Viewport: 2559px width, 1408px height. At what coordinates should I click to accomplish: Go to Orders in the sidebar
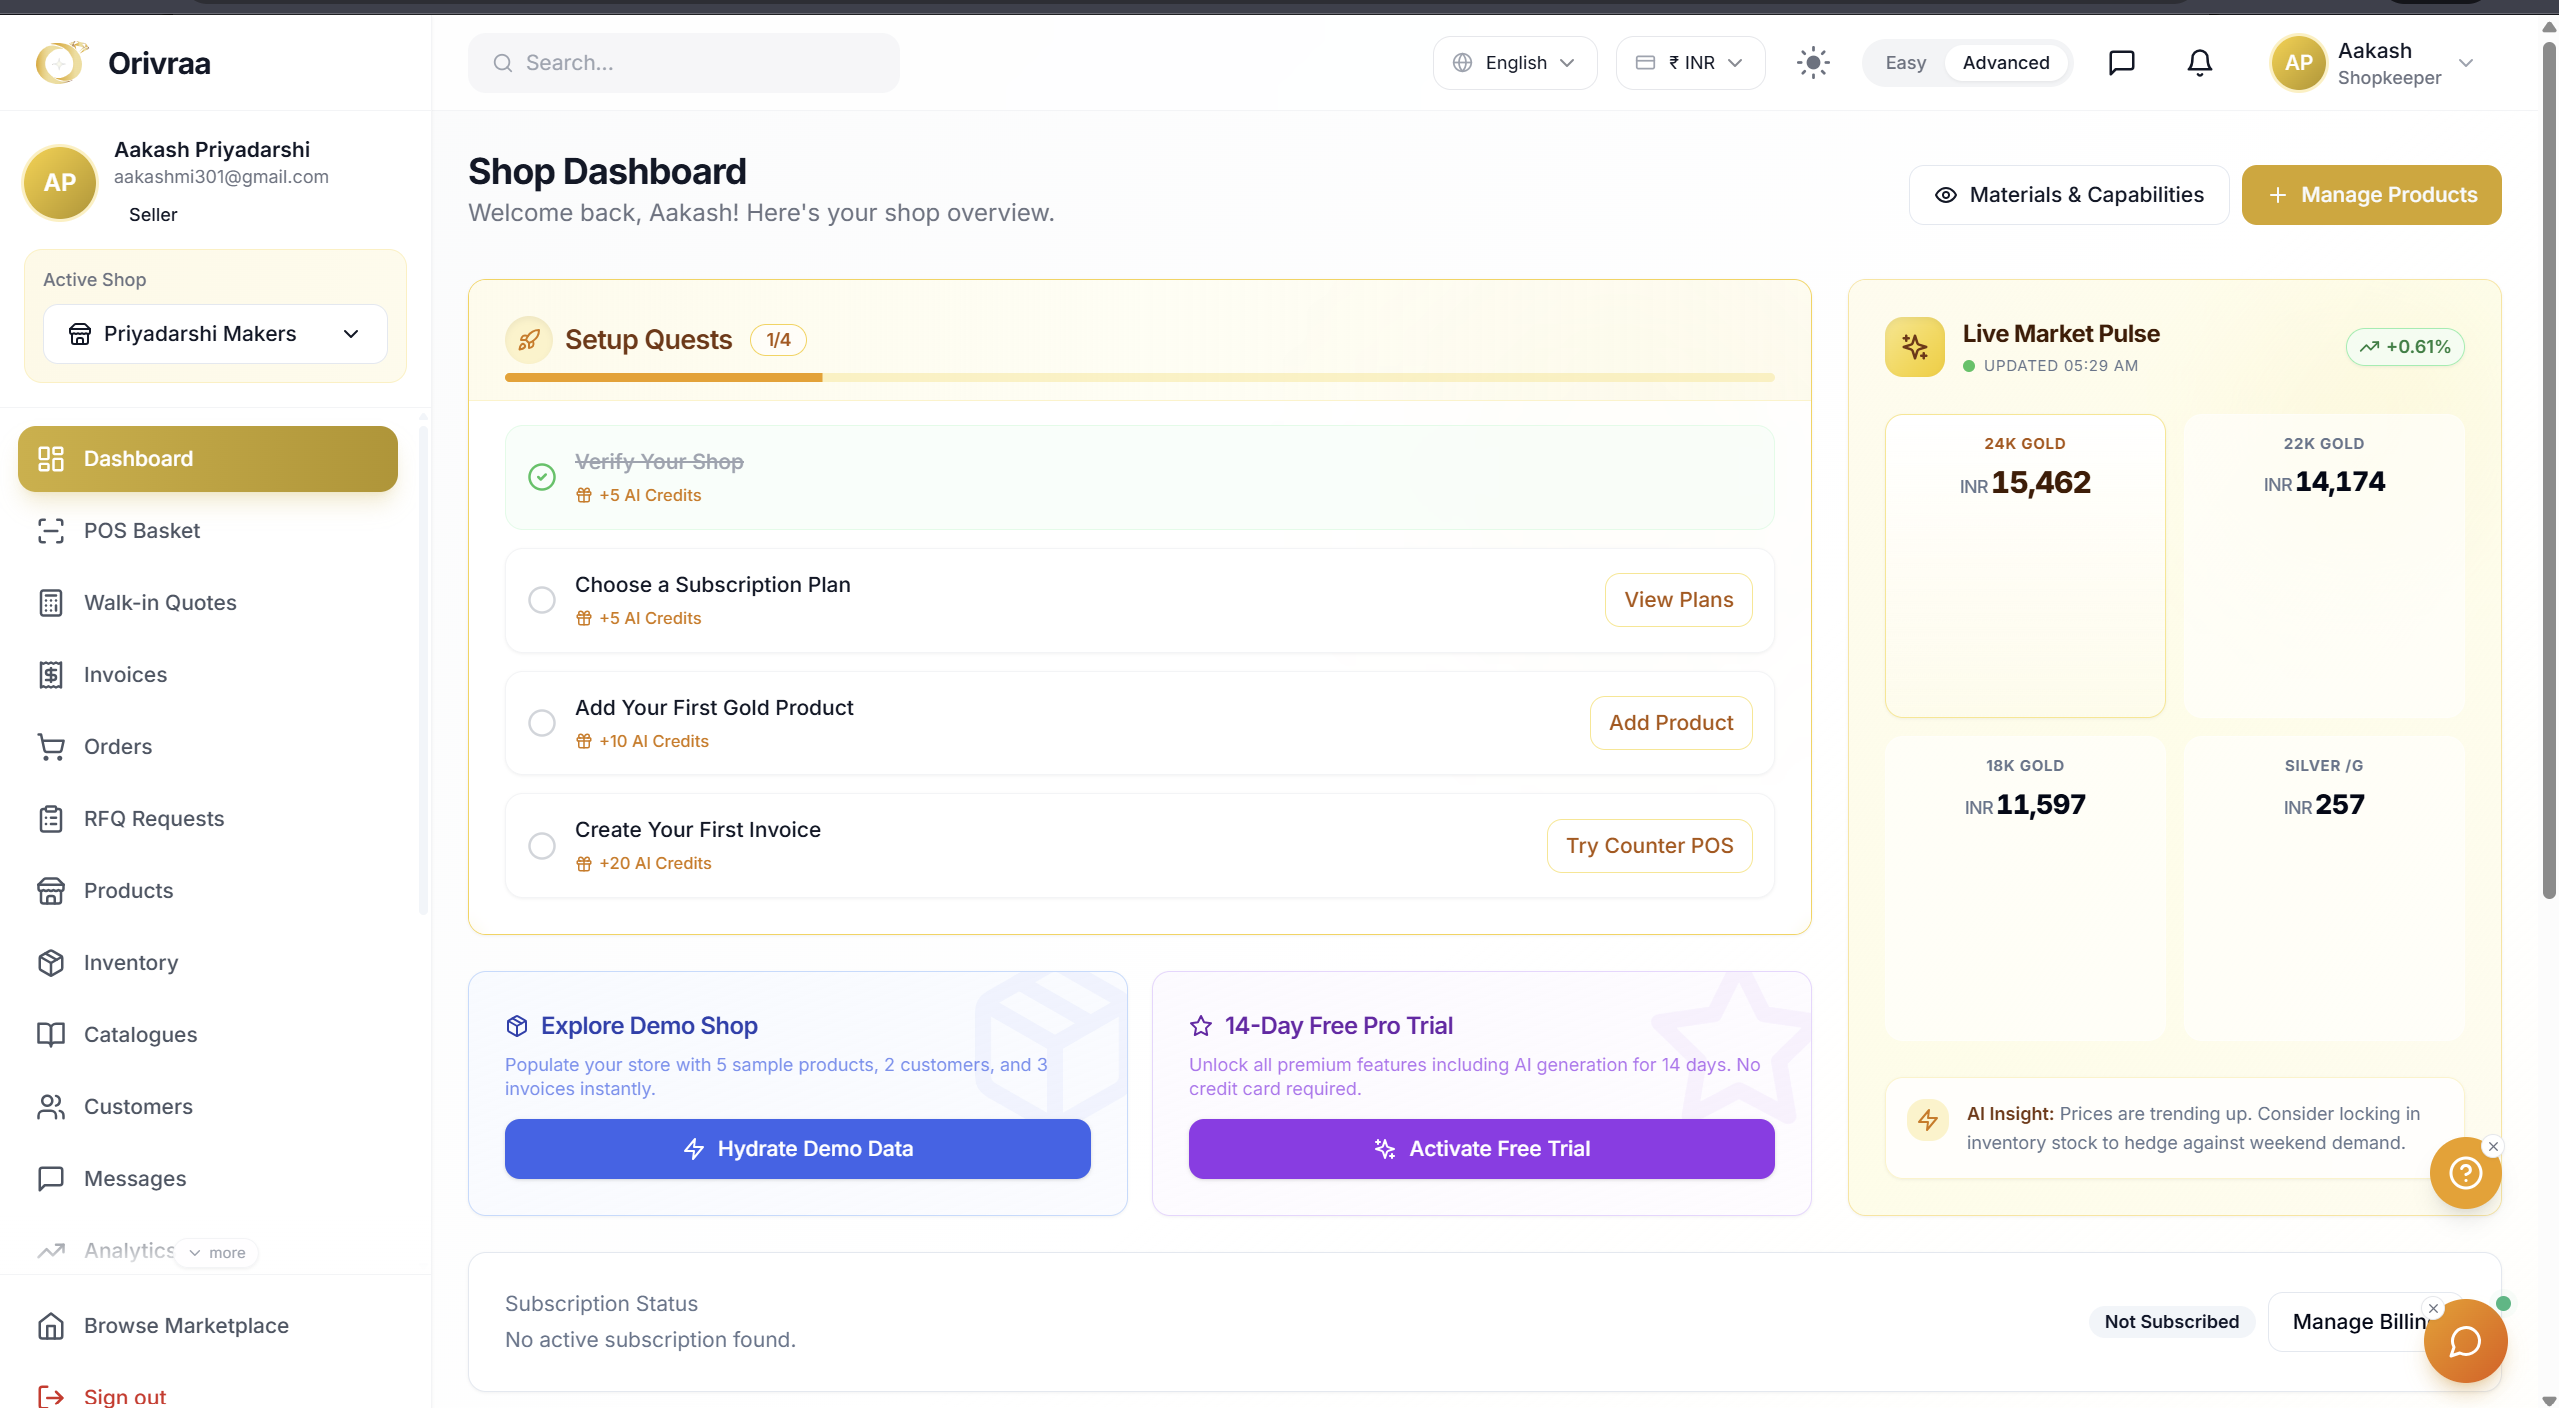(208, 747)
